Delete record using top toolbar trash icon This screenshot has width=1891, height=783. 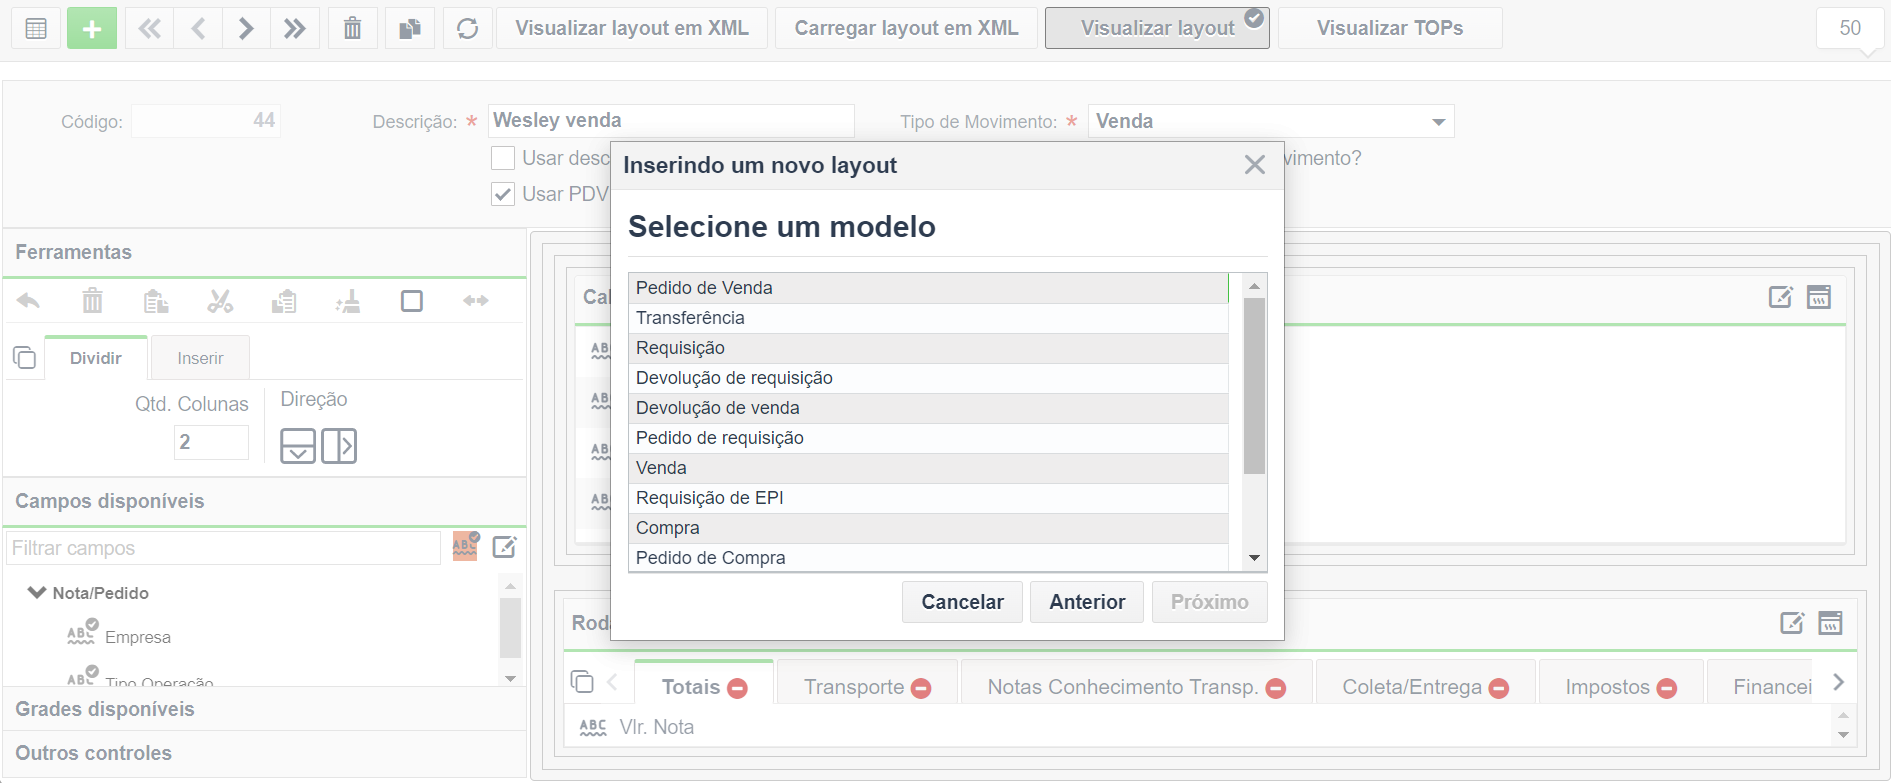click(352, 28)
